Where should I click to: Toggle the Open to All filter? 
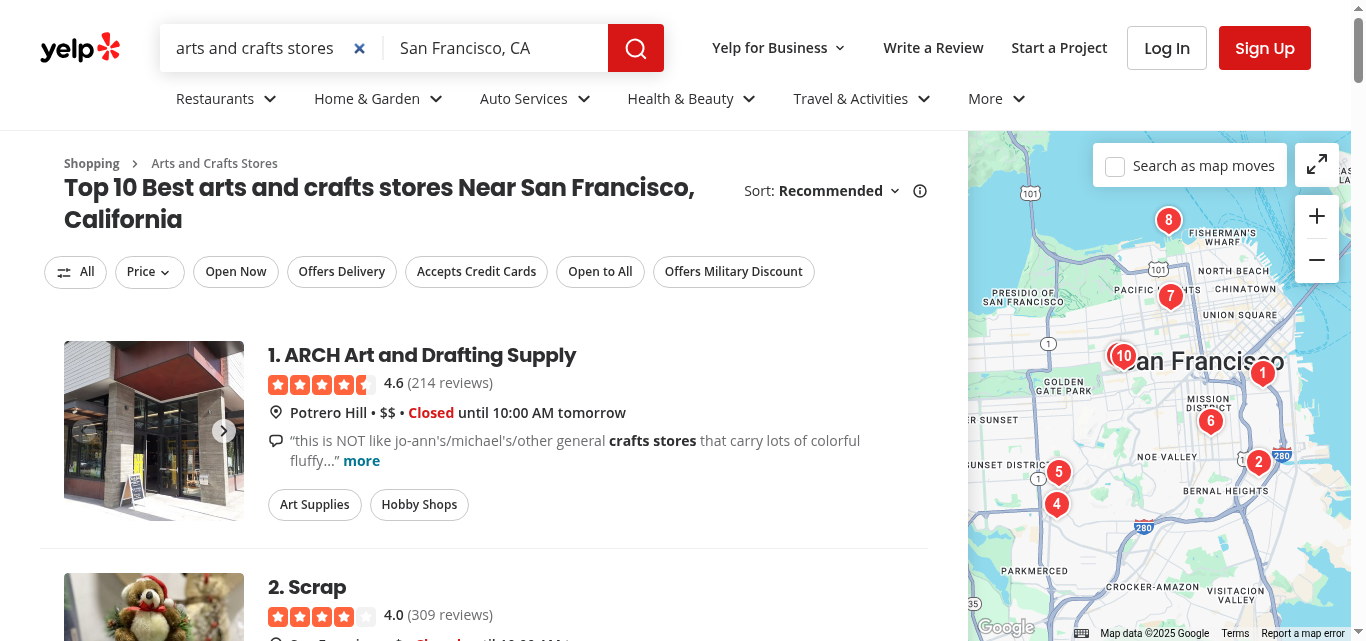click(600, 272)
